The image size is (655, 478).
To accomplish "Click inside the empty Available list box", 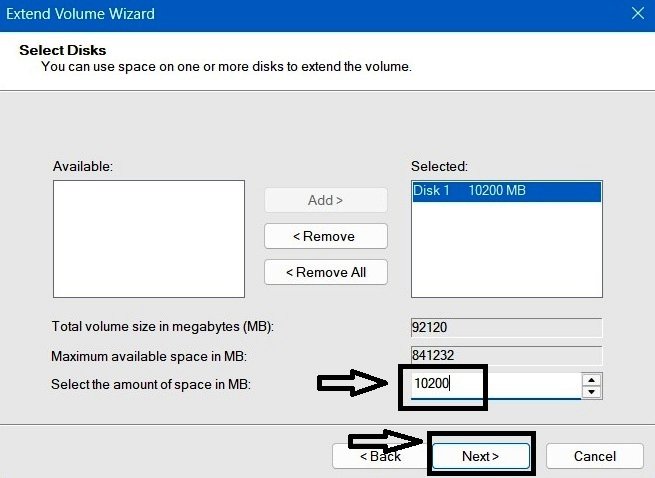I will point(149,239).
